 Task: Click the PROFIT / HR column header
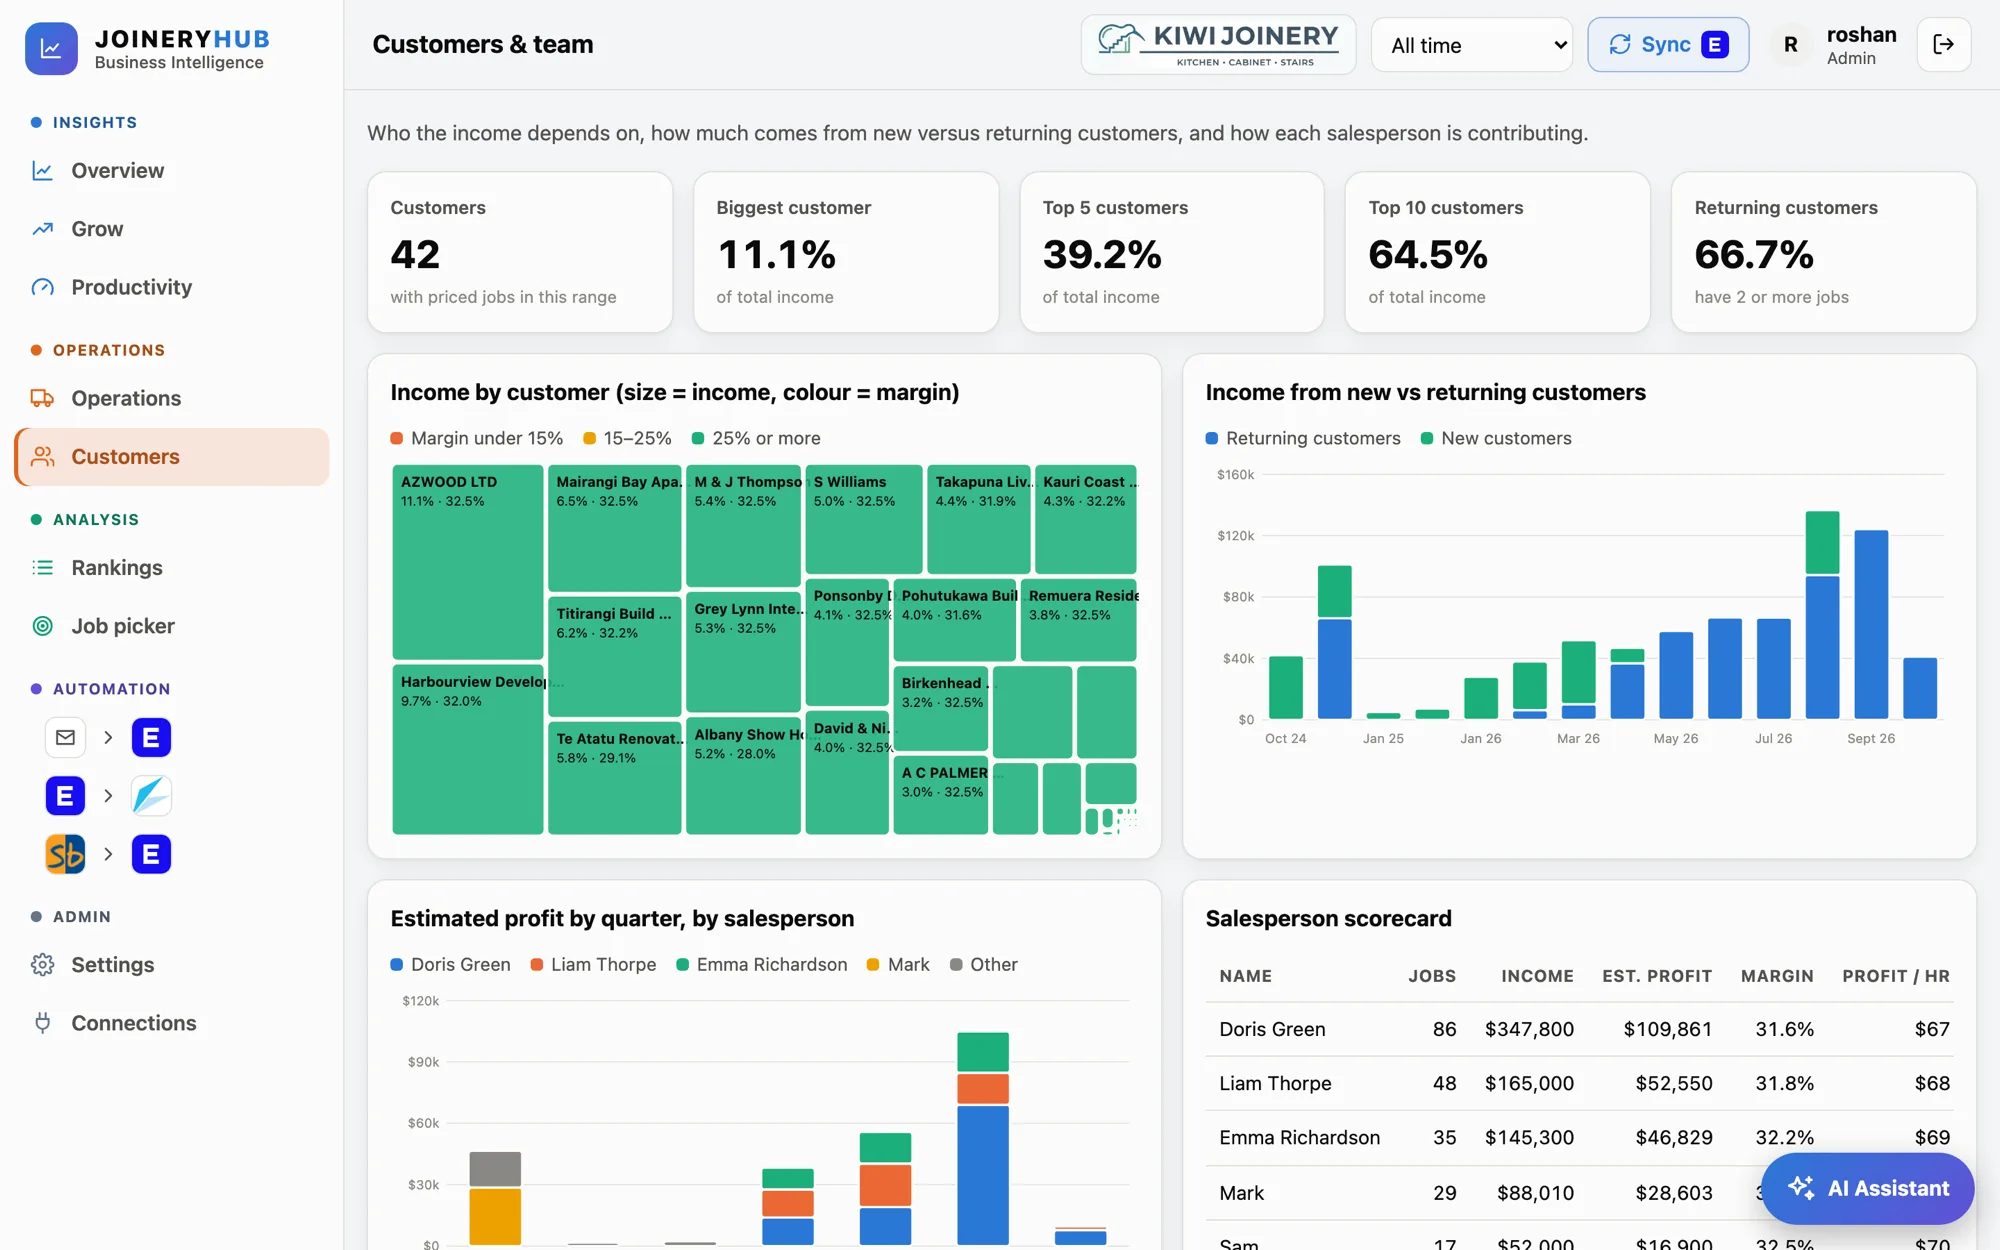click(x=1896, y=976)
